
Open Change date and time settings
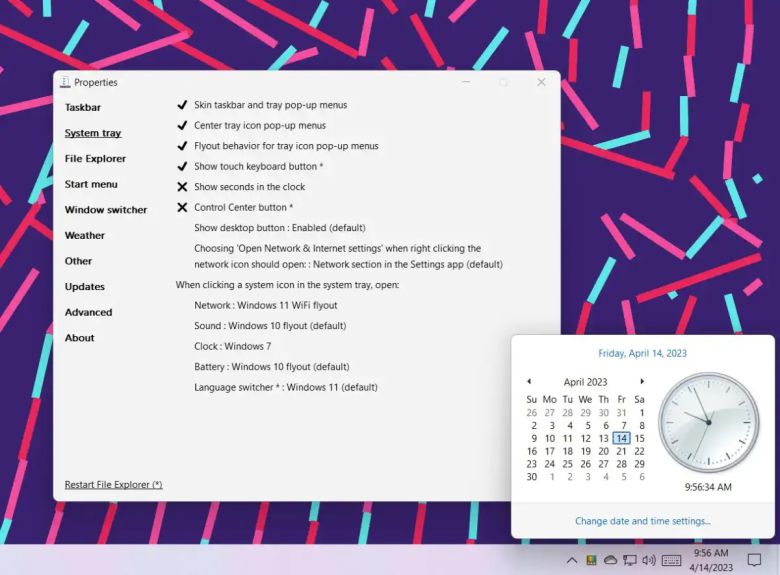[642, 521]
